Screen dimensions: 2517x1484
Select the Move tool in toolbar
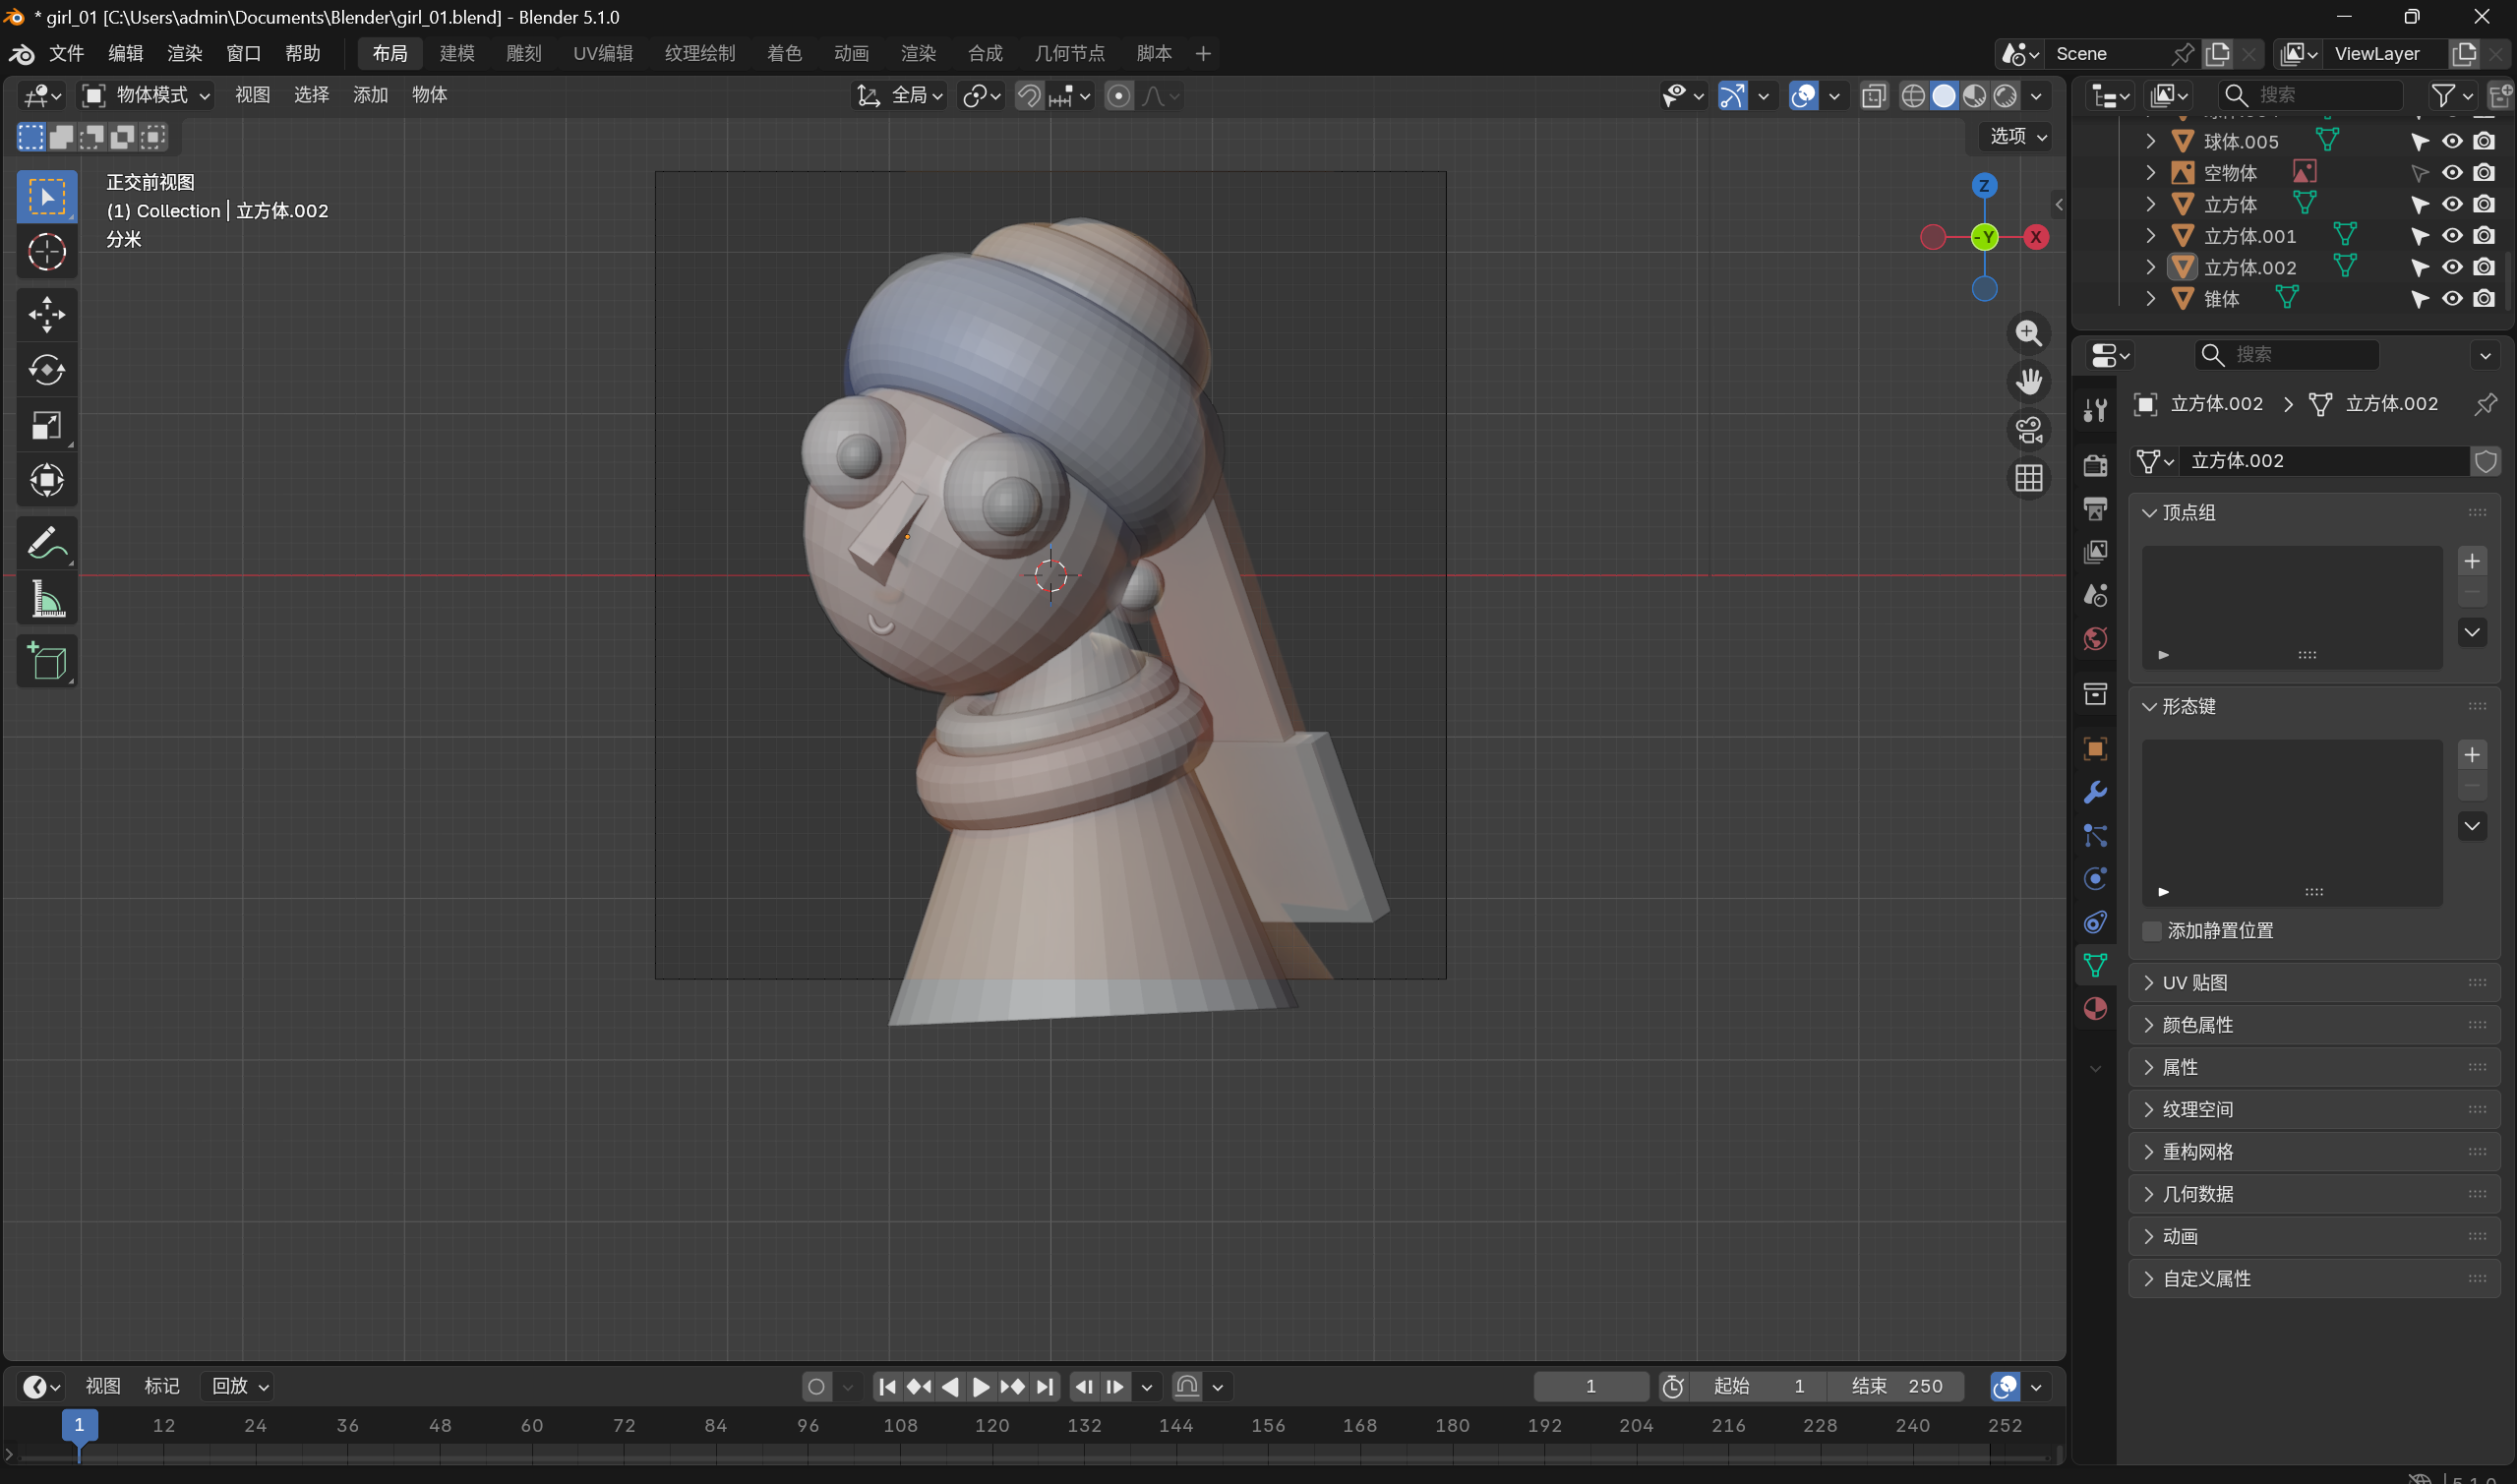coord(46,314)
